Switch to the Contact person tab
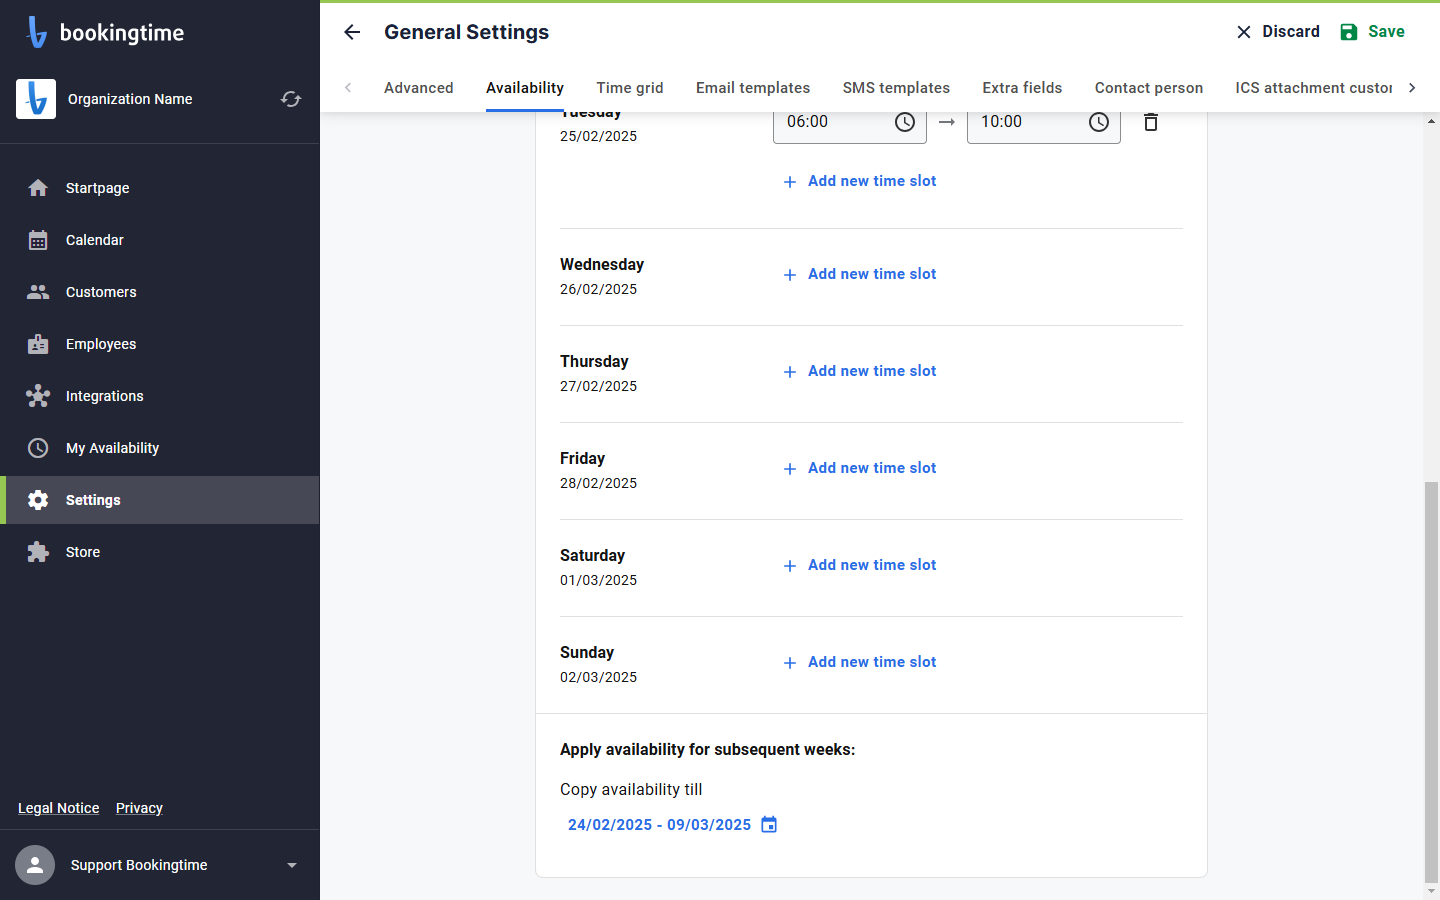The height and width of the screenshot is (900, 1440). (x=1149, y=88)
